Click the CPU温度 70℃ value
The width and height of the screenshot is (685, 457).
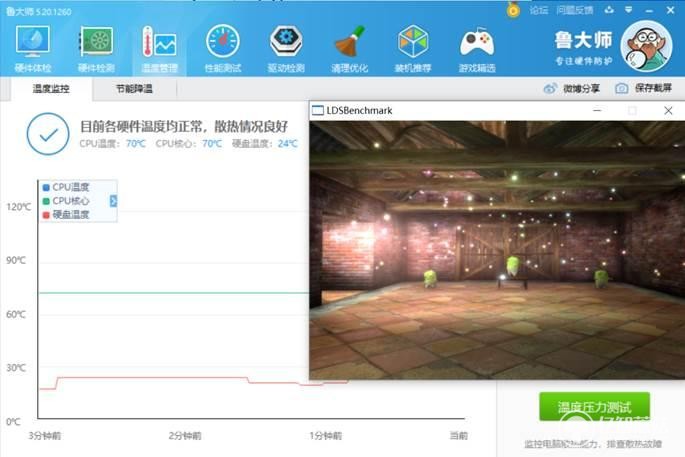(x=136, y=143)
